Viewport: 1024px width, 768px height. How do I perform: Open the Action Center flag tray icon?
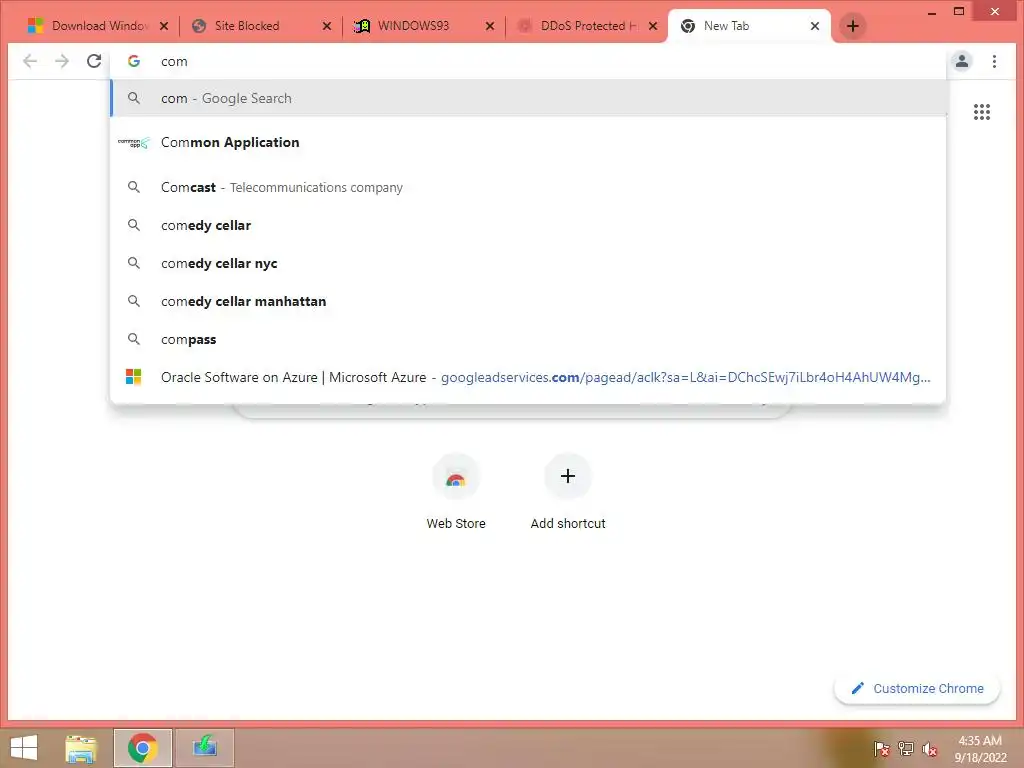881,749
